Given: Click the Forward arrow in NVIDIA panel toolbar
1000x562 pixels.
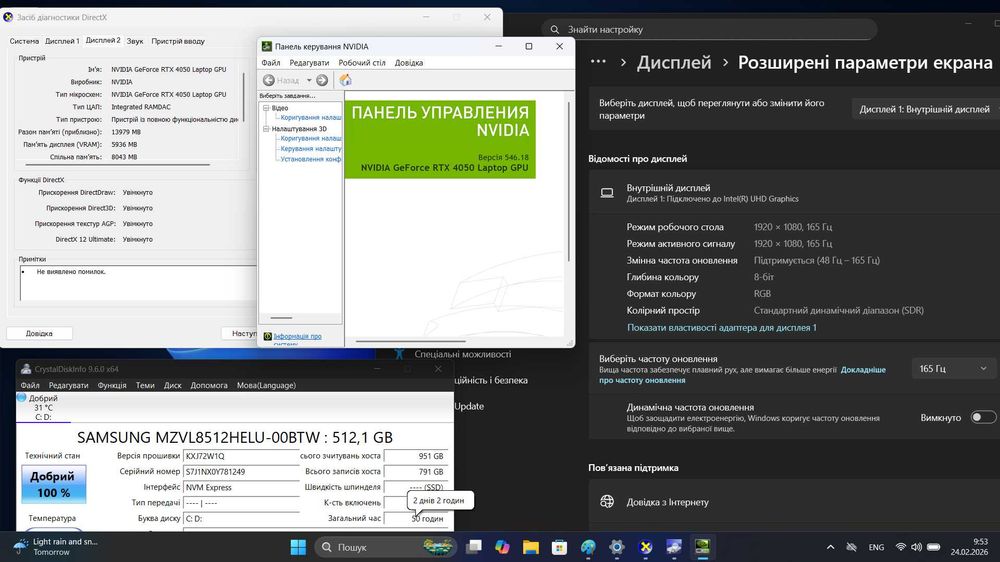Looking at the screenshot, I should (322, 80).
